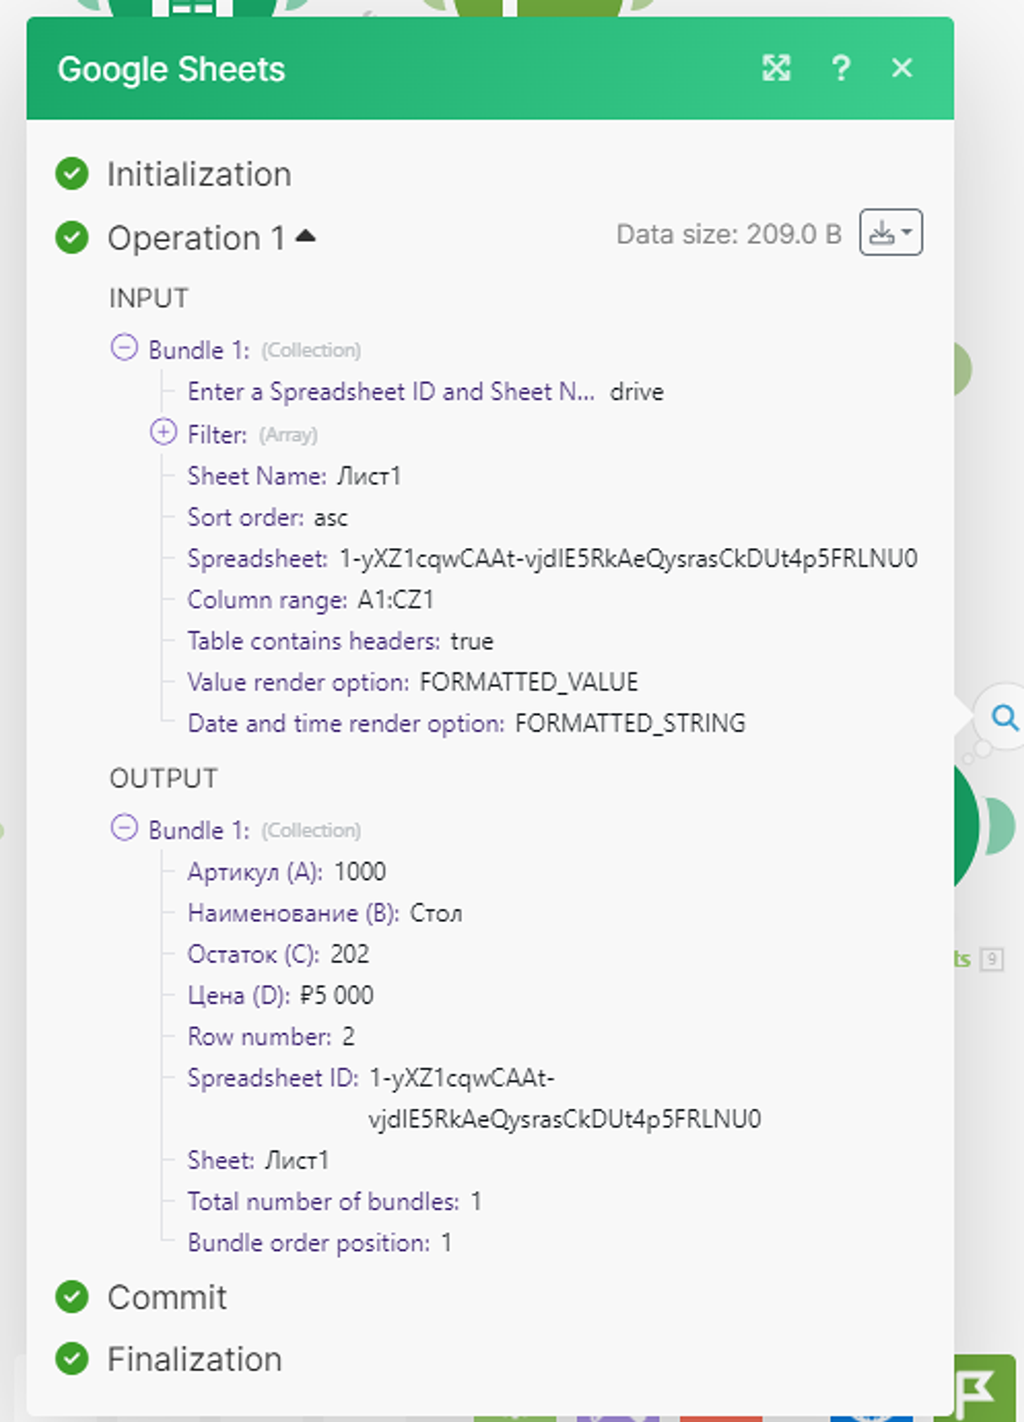
Task: Click the Sort order value asc
Action: click(x=331, y=517)
